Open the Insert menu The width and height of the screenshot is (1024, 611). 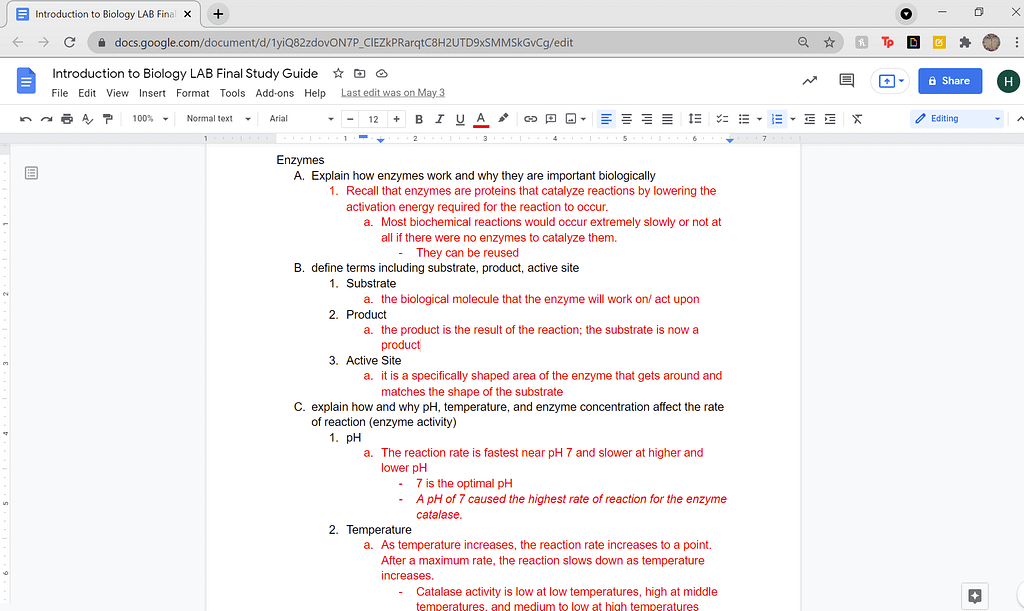[152, 93]
